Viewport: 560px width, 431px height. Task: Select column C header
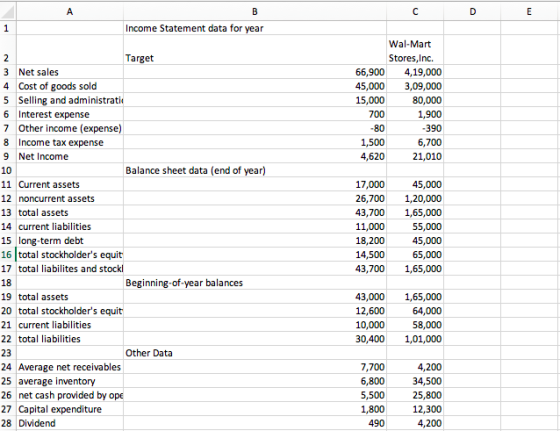coord(415,12)
